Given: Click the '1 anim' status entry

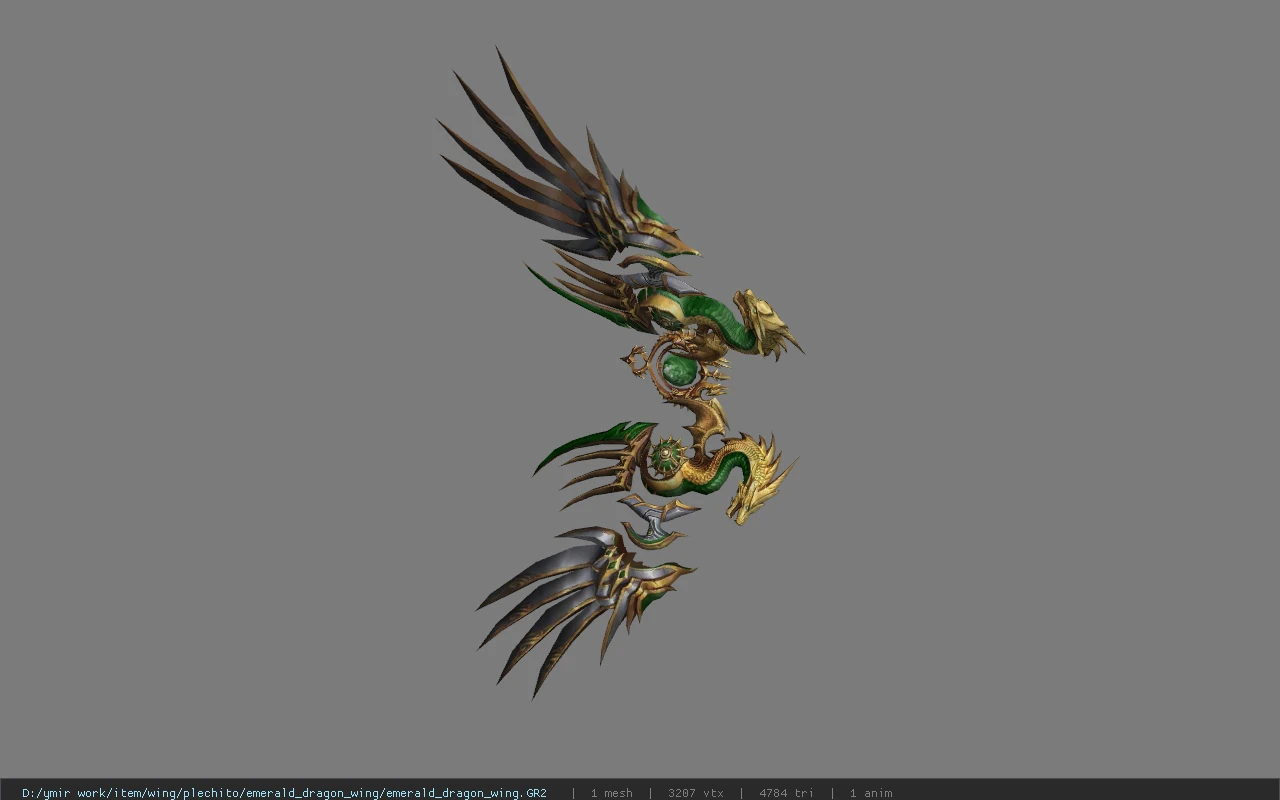Looking at the screenshot, I should (x=871, y=793).
